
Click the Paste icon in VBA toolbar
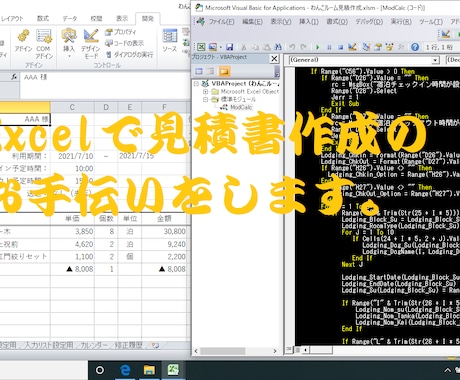click(266, 47)
